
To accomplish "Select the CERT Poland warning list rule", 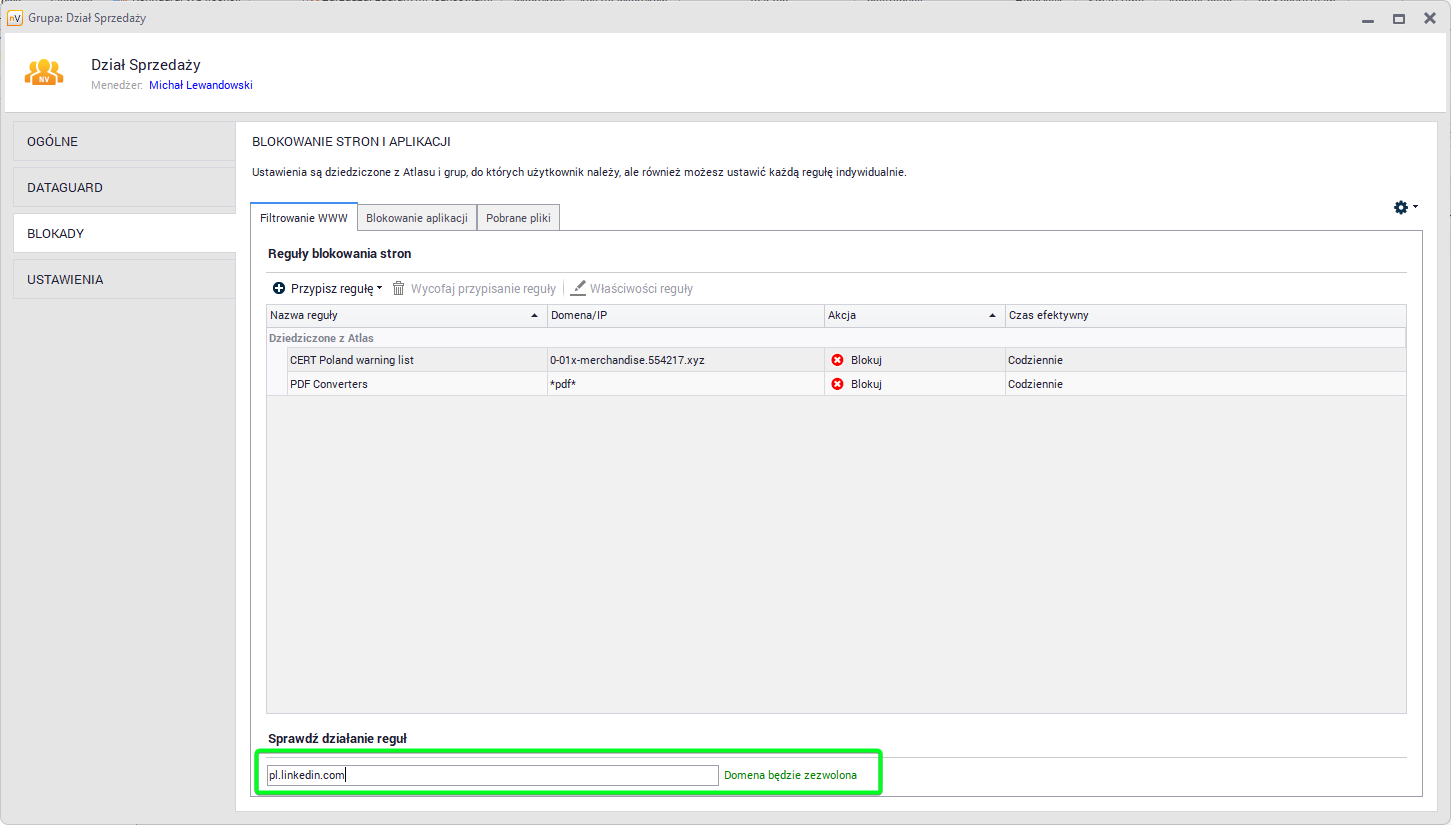I will pyautogui.click(x=351, y=360).
